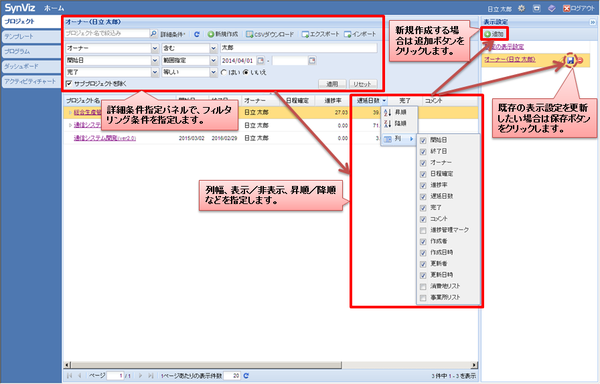Enable the 消費地リスト column checkbox

(x=423, y=286)
